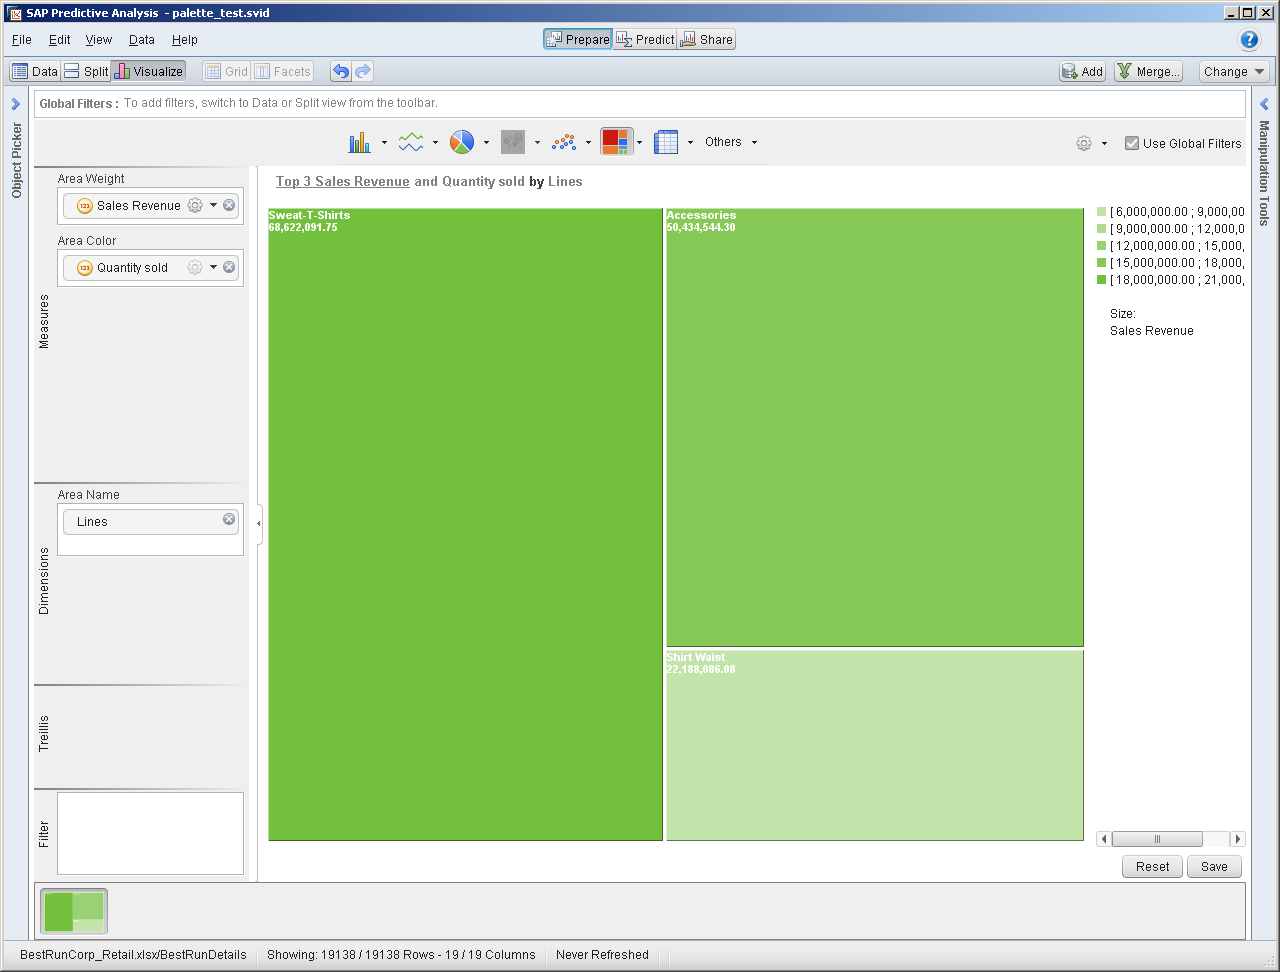Screen dimensions: 1280x972
Task: Open the View menu
Action: click(99, 40)
